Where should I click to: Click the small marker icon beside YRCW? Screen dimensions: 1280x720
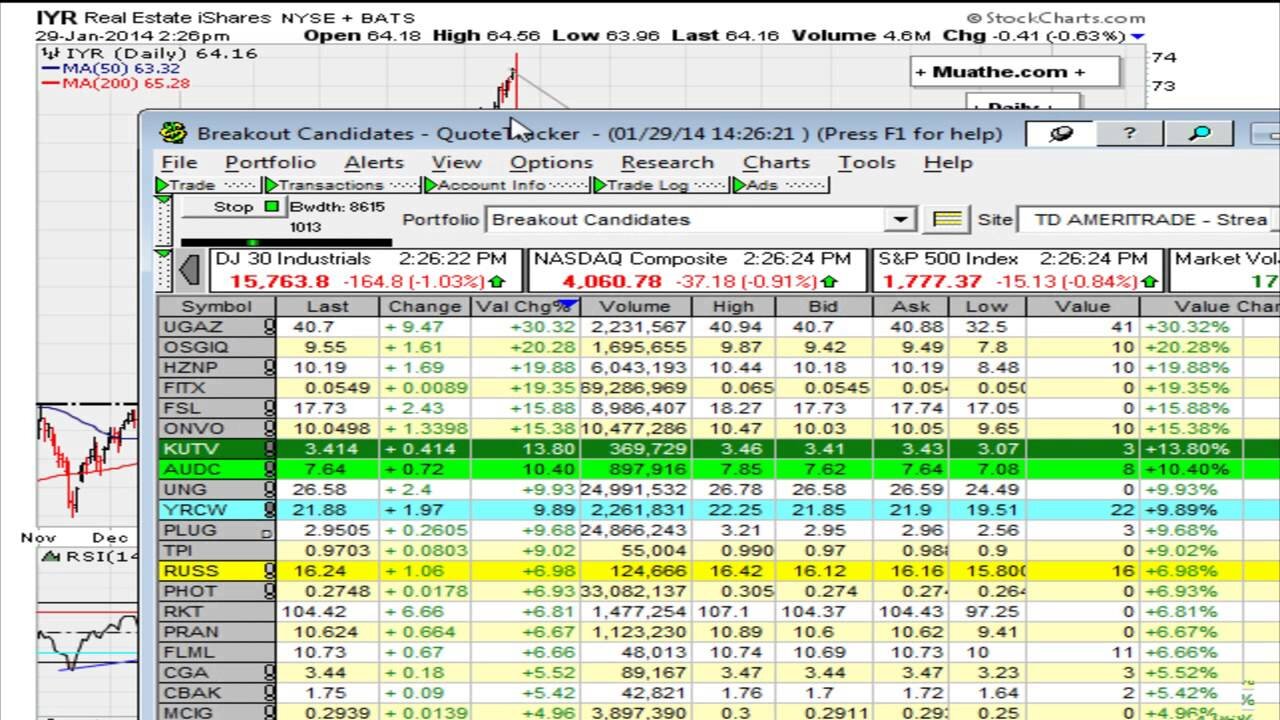point(269,510)
